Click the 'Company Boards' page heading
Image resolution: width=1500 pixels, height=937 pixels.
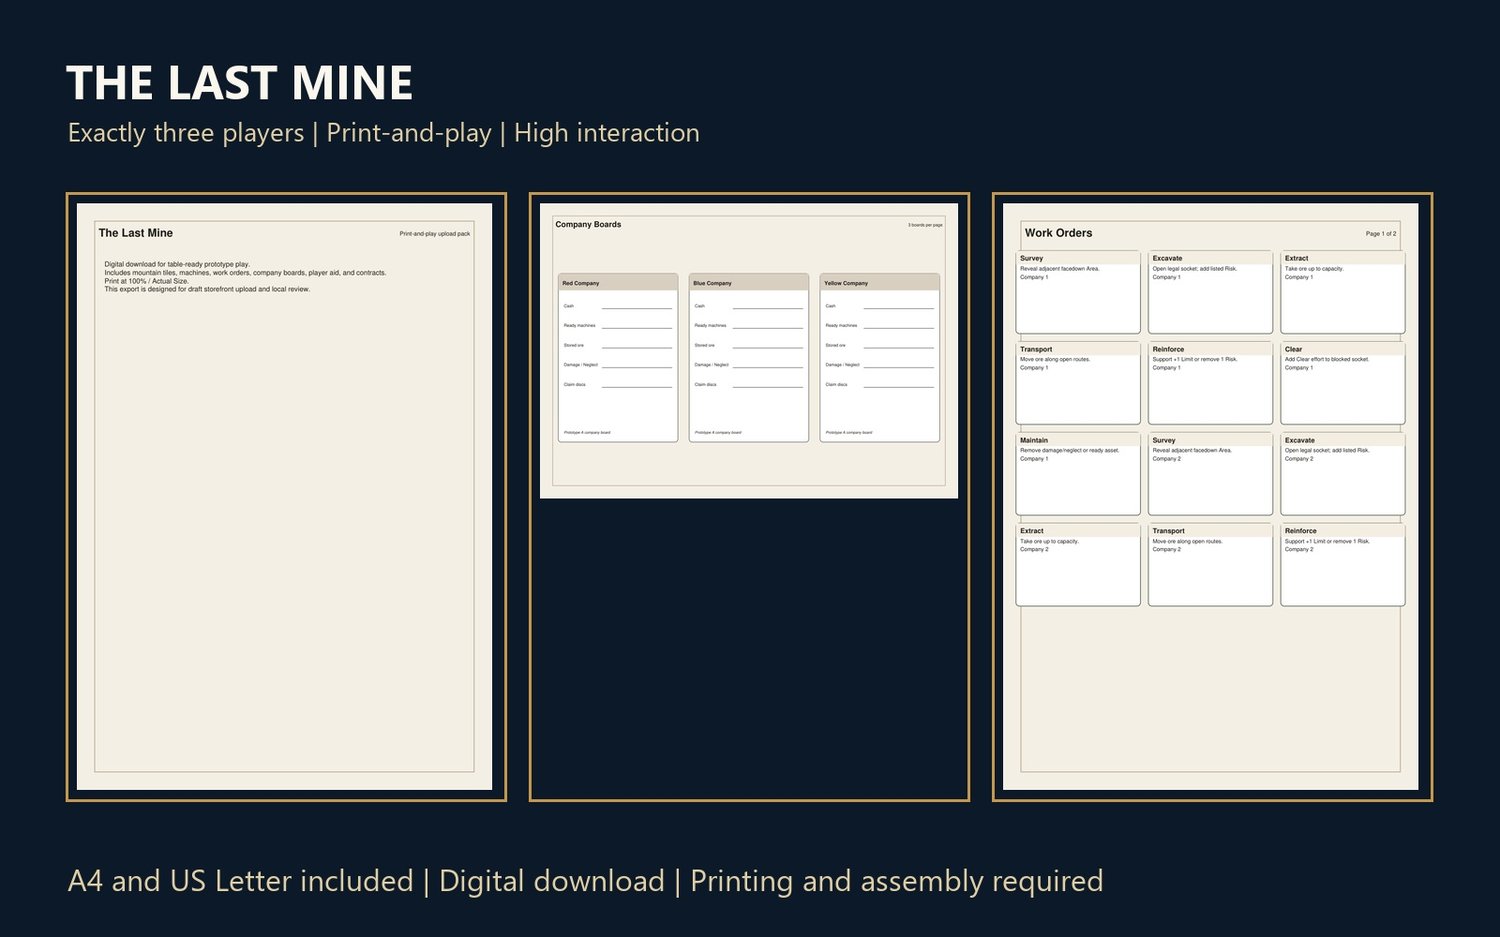pos(588,224)
